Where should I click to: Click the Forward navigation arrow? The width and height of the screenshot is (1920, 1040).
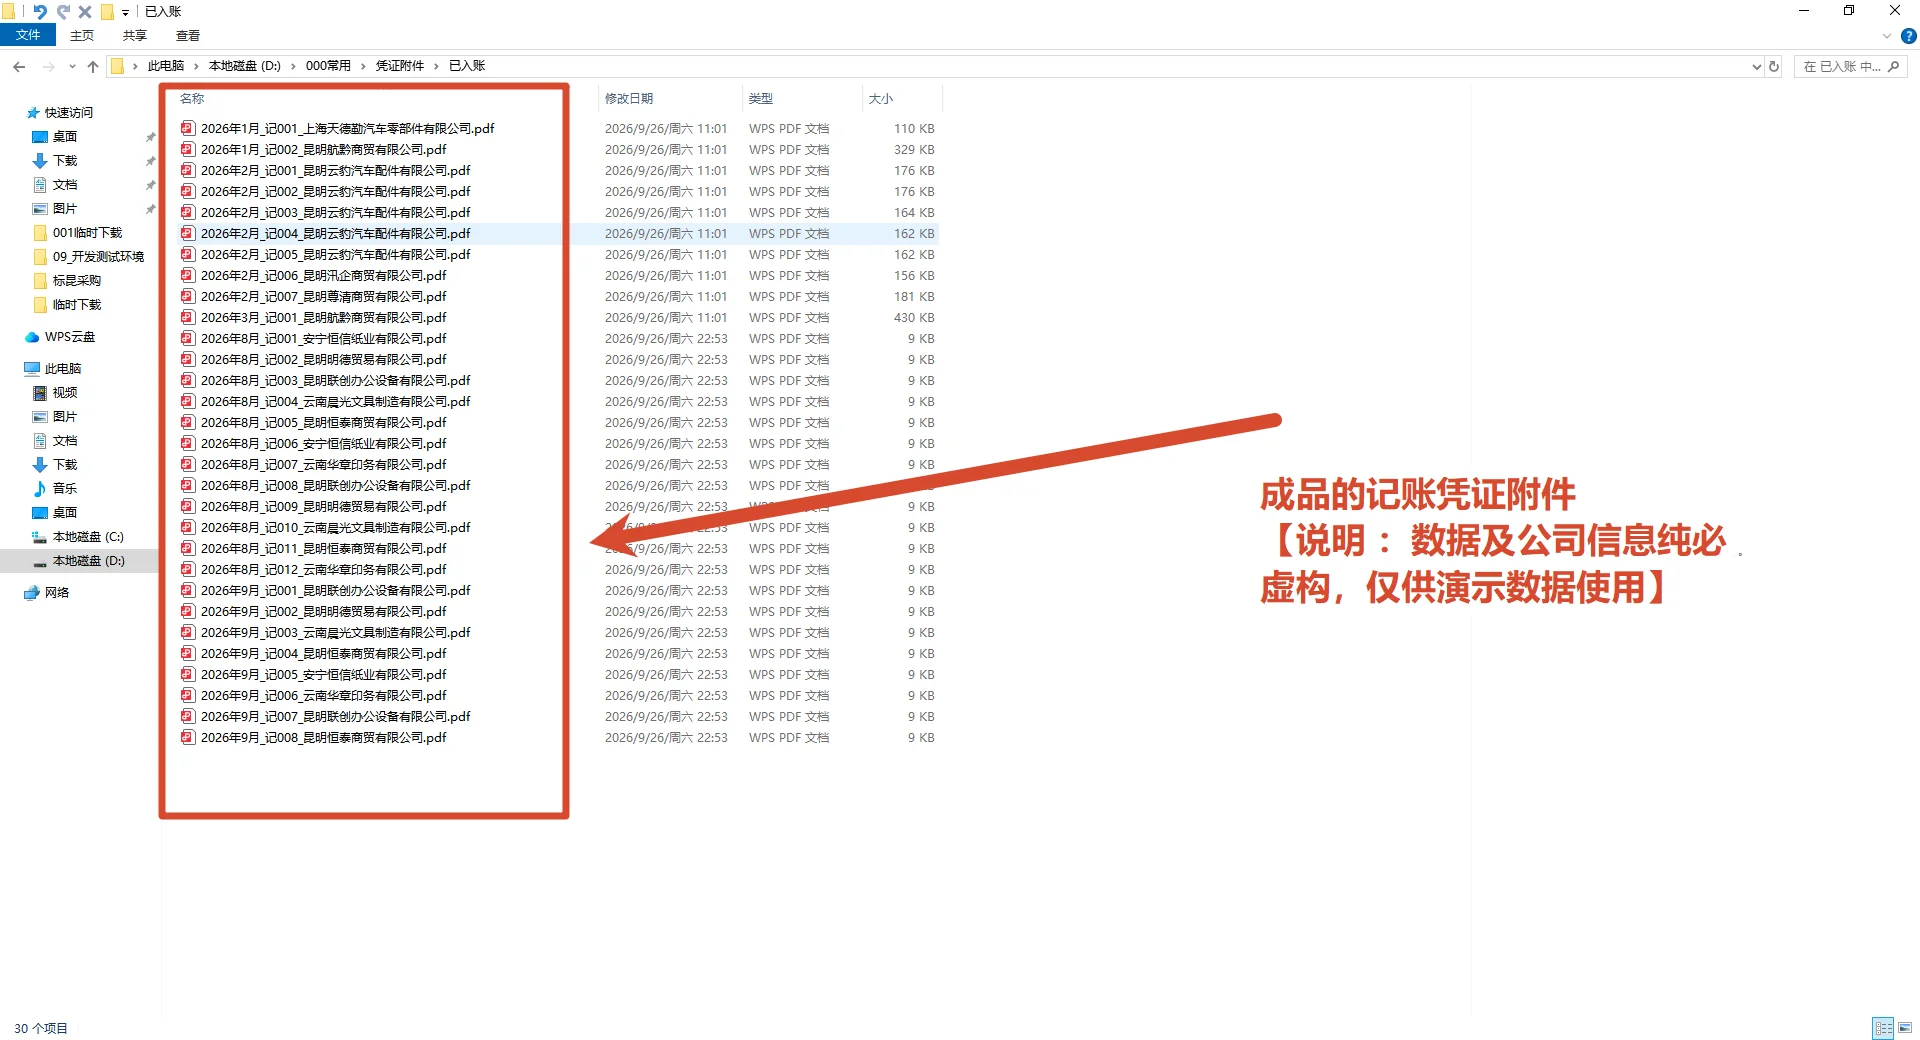pos(48,66)
